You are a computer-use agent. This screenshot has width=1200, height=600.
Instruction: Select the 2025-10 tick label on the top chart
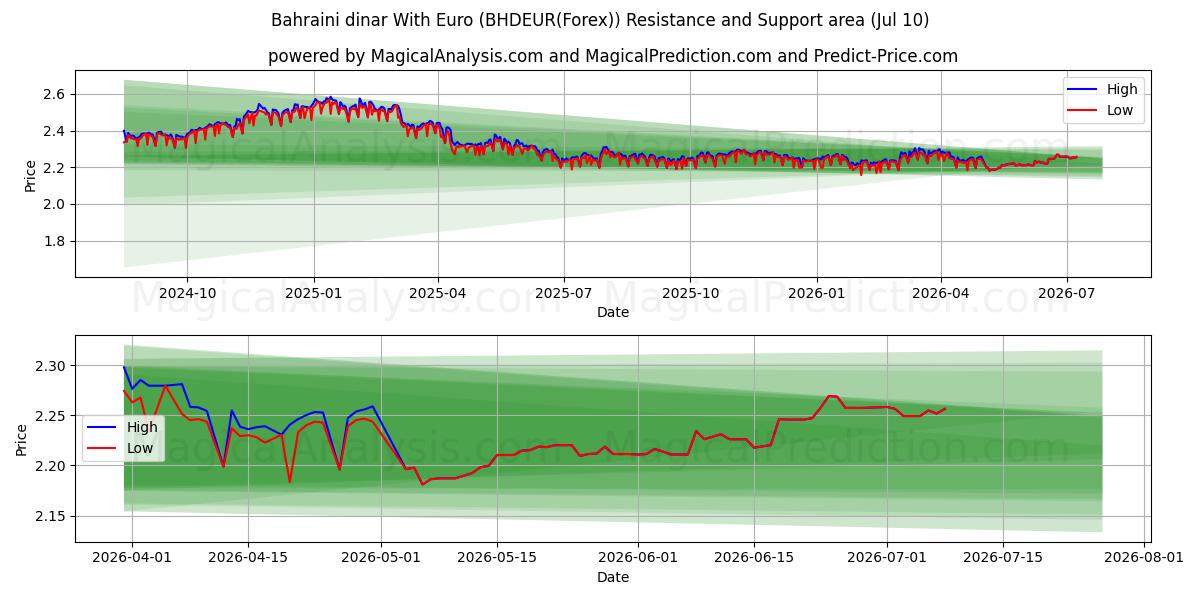coord(690,293)
